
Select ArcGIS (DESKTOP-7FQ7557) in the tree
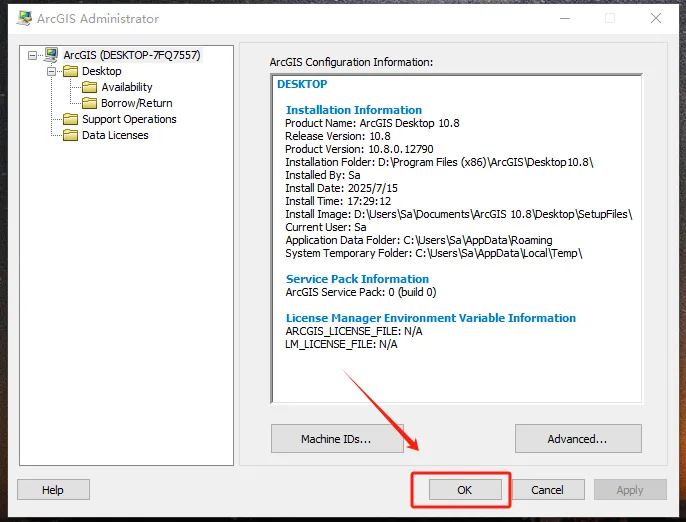tap(132, 55)
